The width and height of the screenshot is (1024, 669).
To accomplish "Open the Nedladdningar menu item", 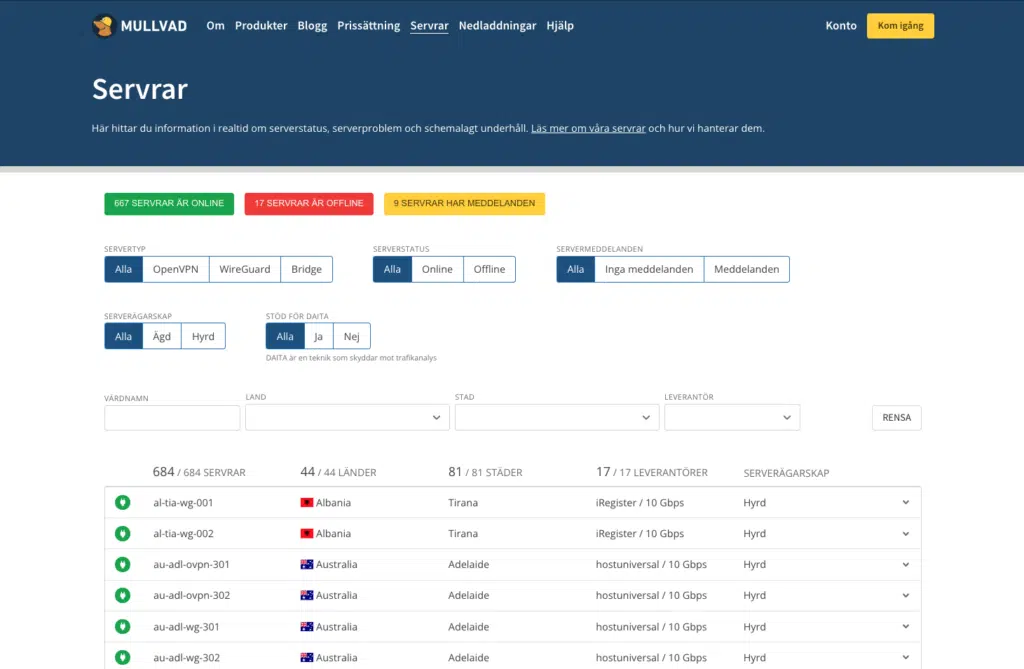I will pyautogui.click(x=497, y=26).
